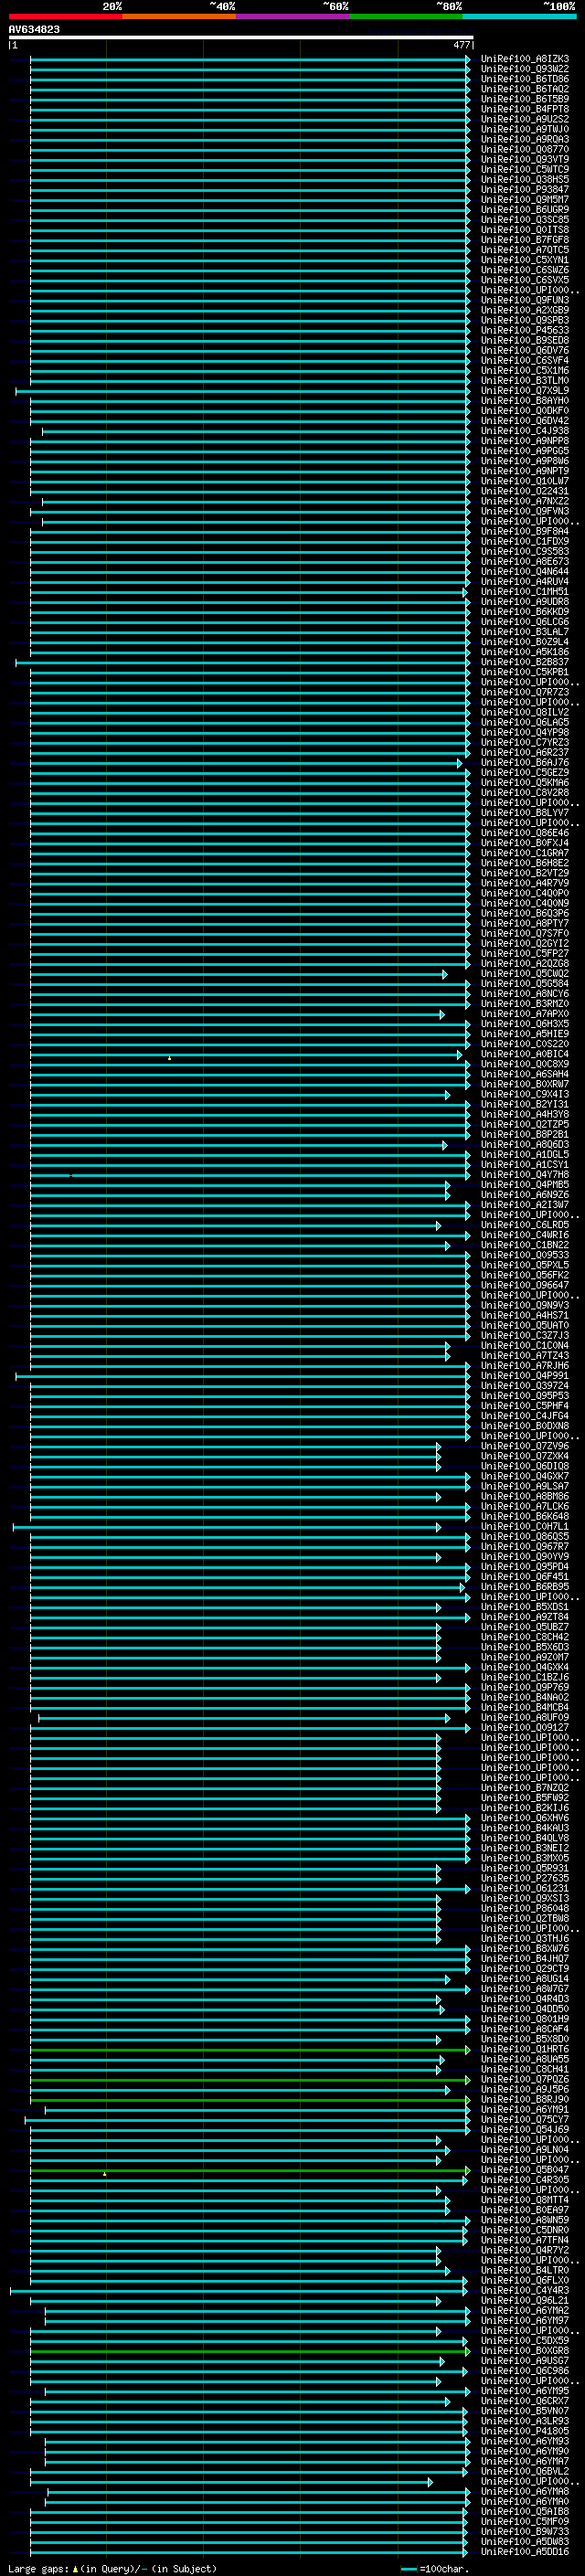Select the query name AV634823
Viewport: 585px width, 2576px height.
[x=34, y=29]
